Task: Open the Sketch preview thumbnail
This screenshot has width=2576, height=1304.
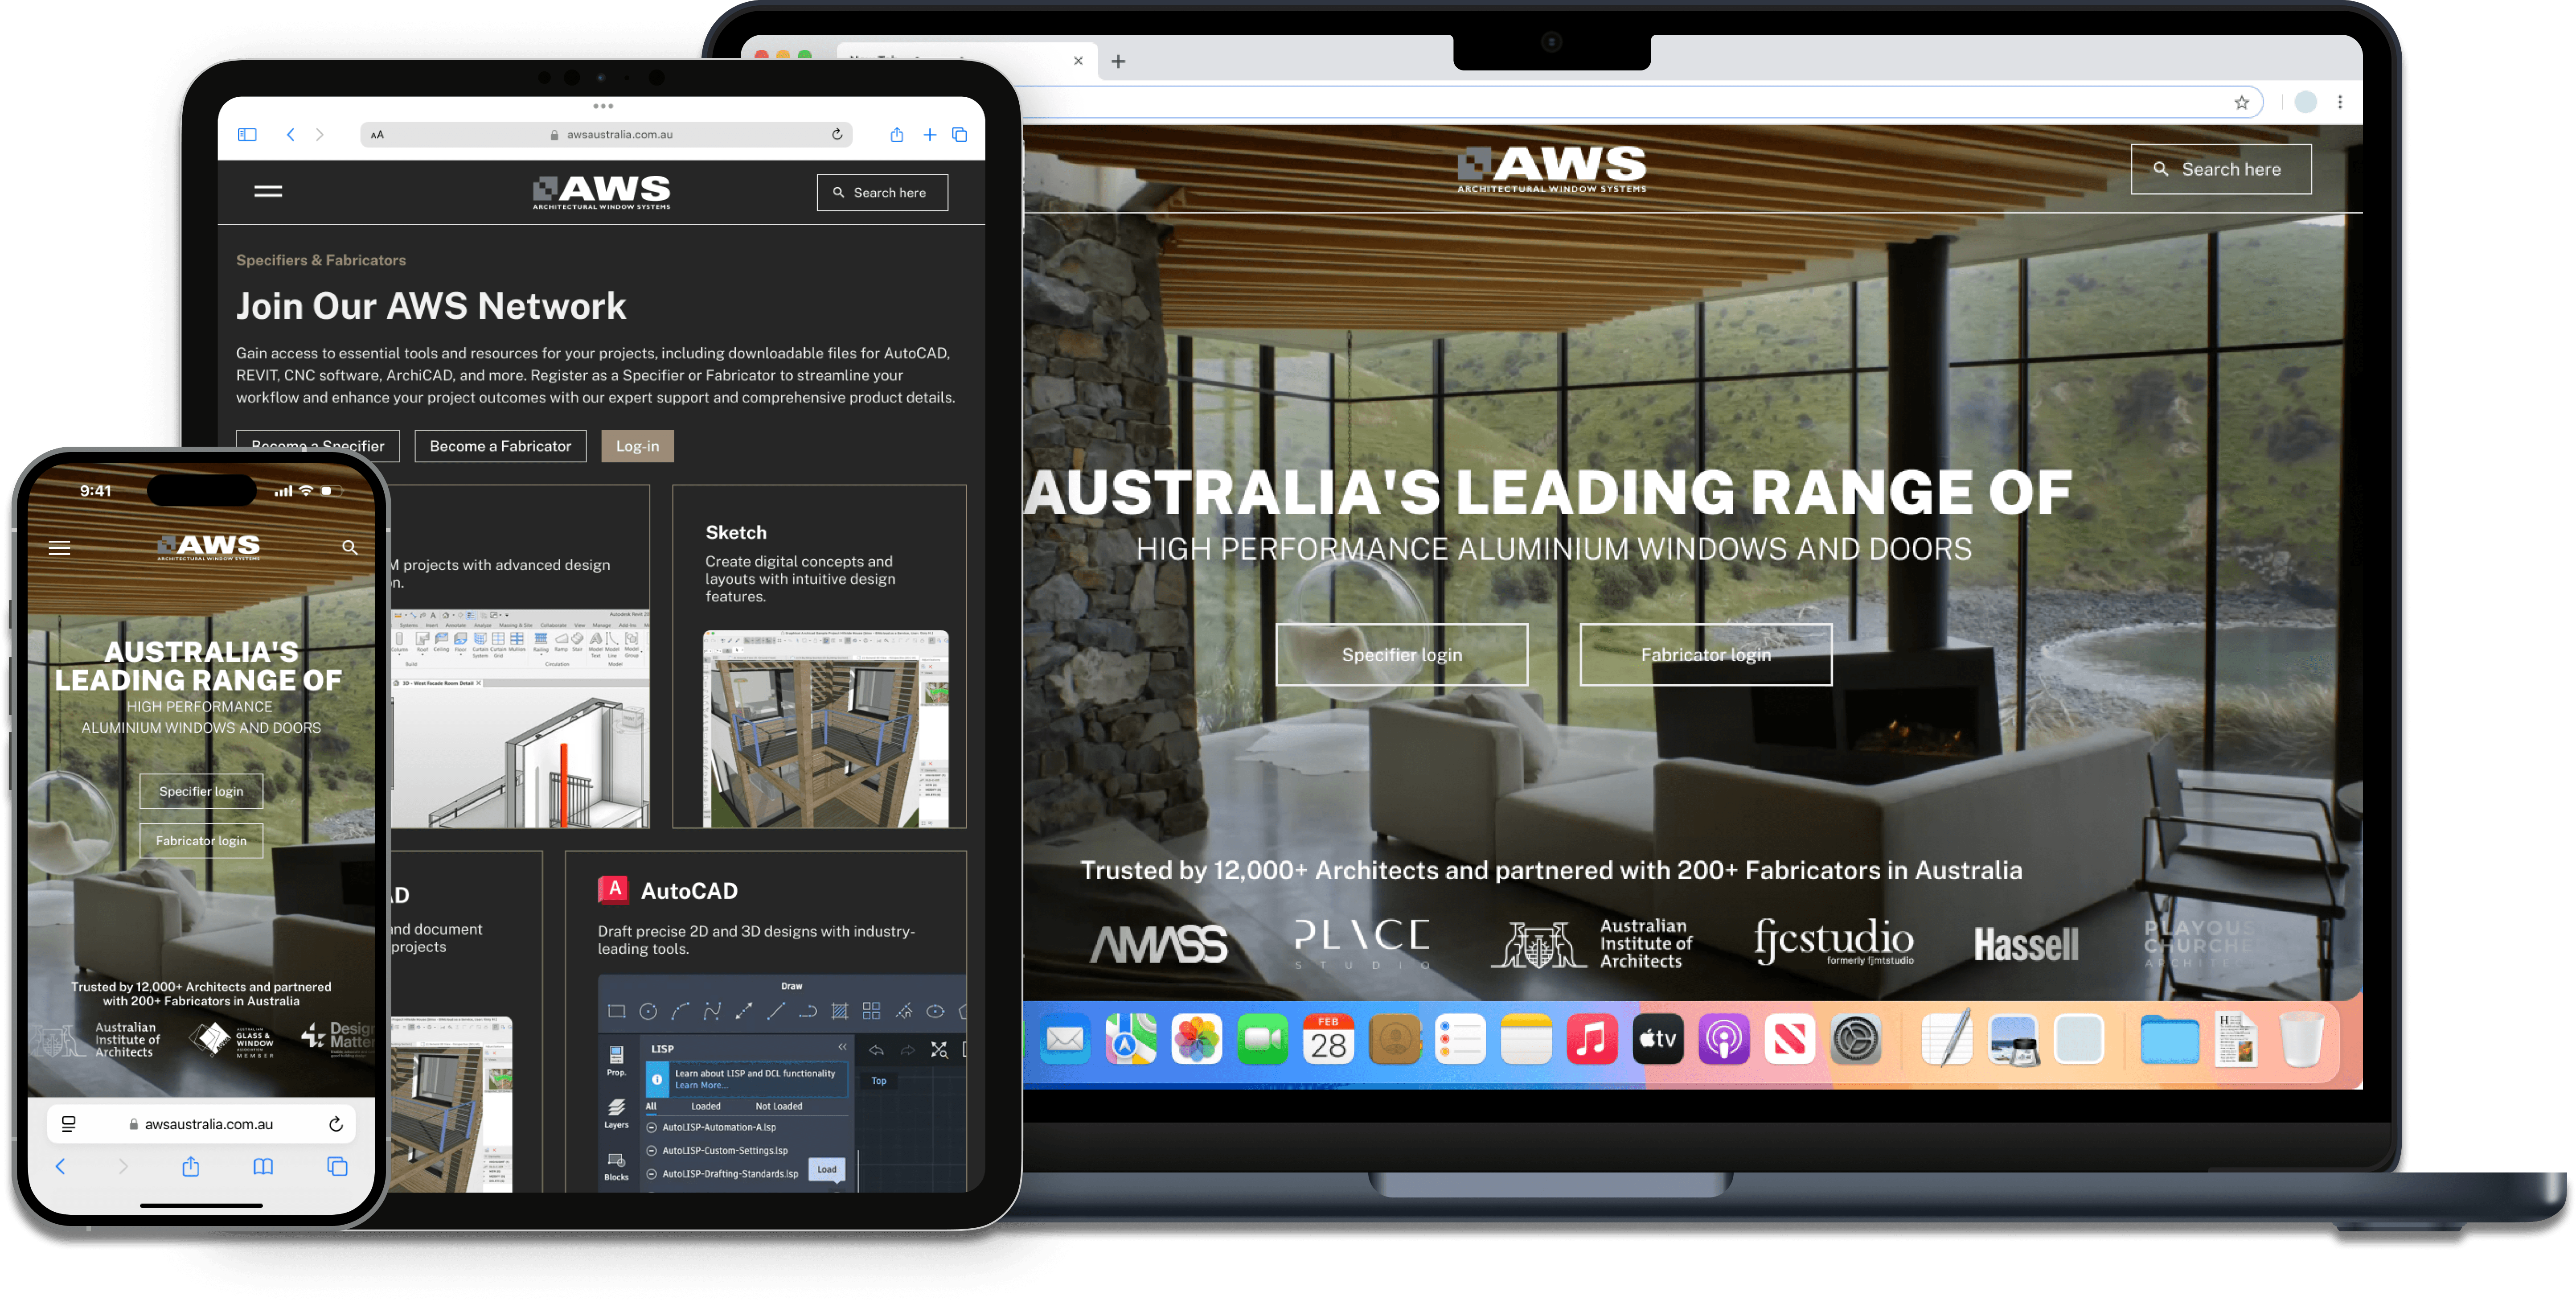Action: pos(825,728)
